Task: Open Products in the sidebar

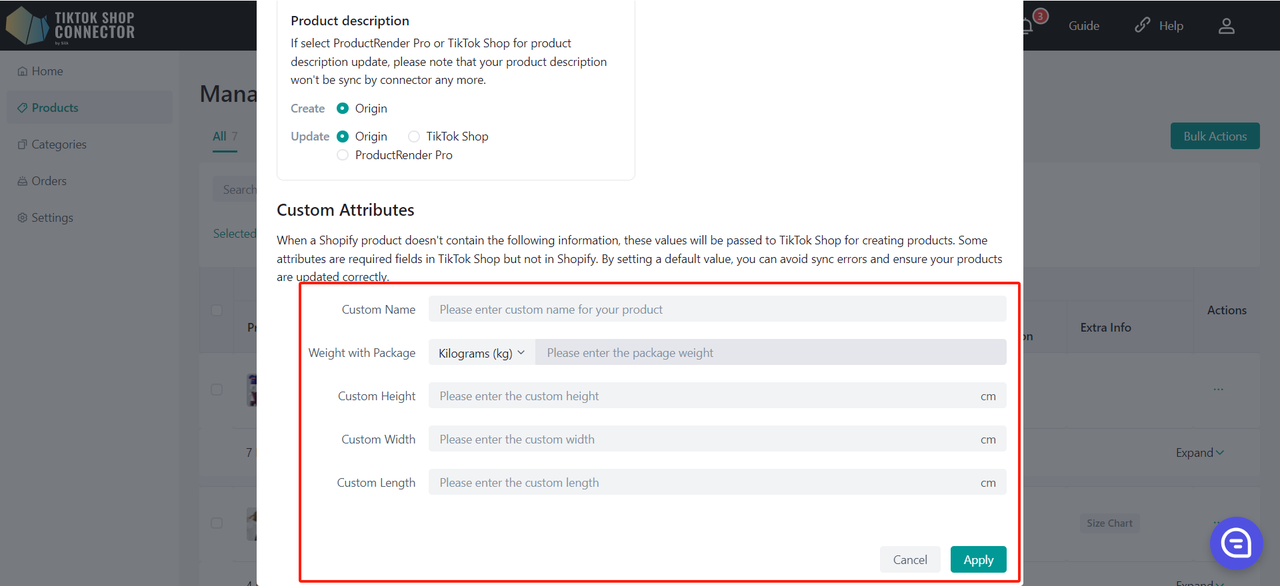Action: point(89,108)
